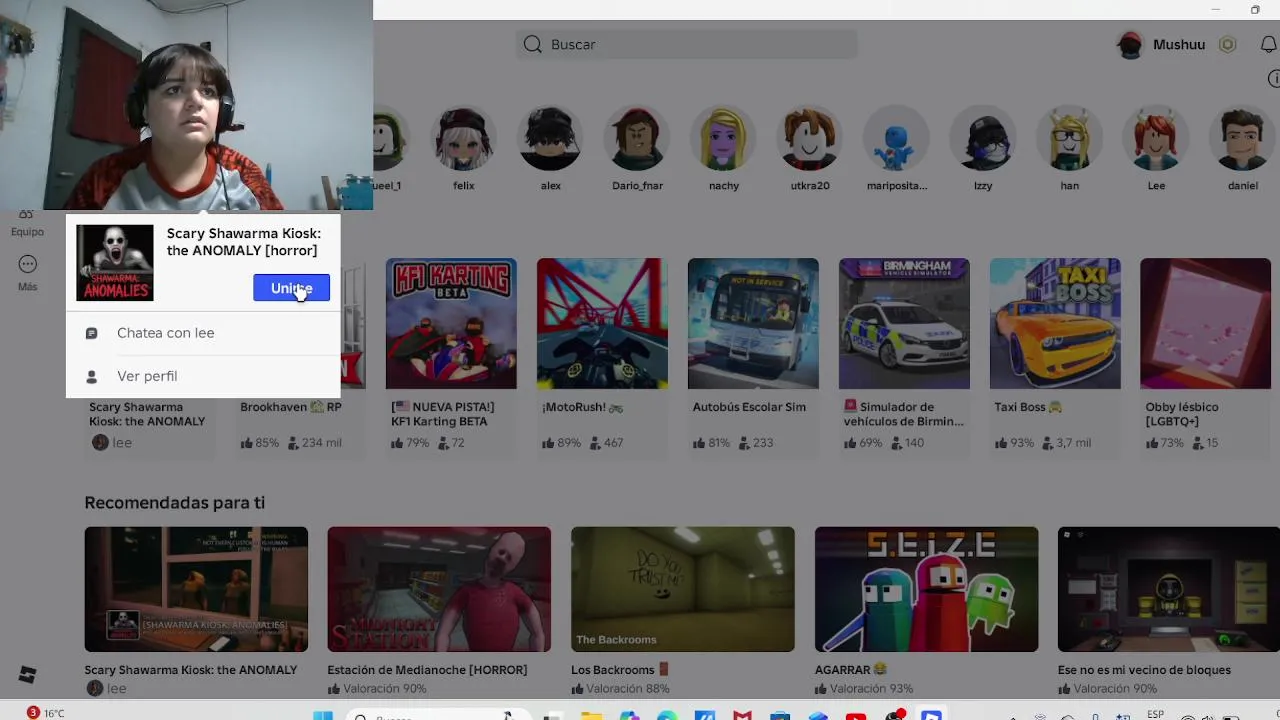Viewport: 1280px width, 720px height.
Task: Click Obby lésbico [LGBTQ+] title
Action: 1182,414
